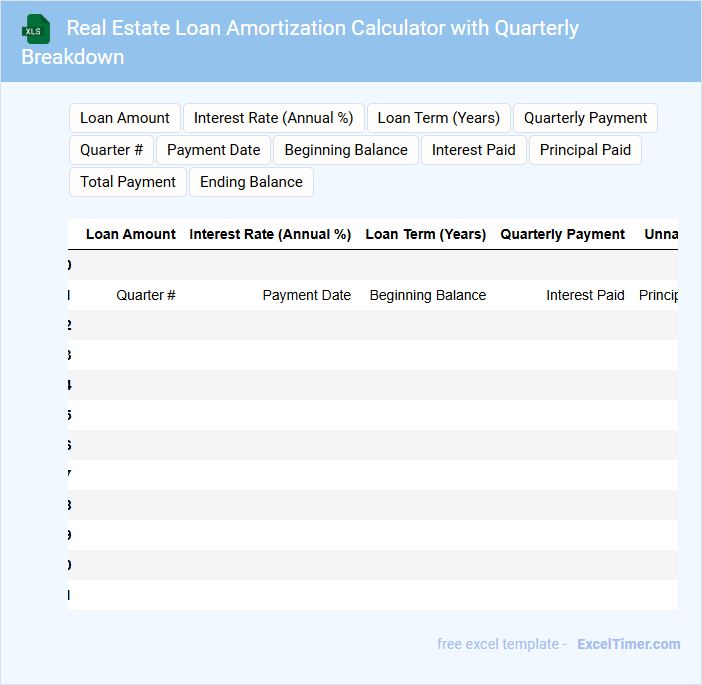Click the Quarterly Payment column header
This screenshot has height=685, width=702.
(563, 235)
